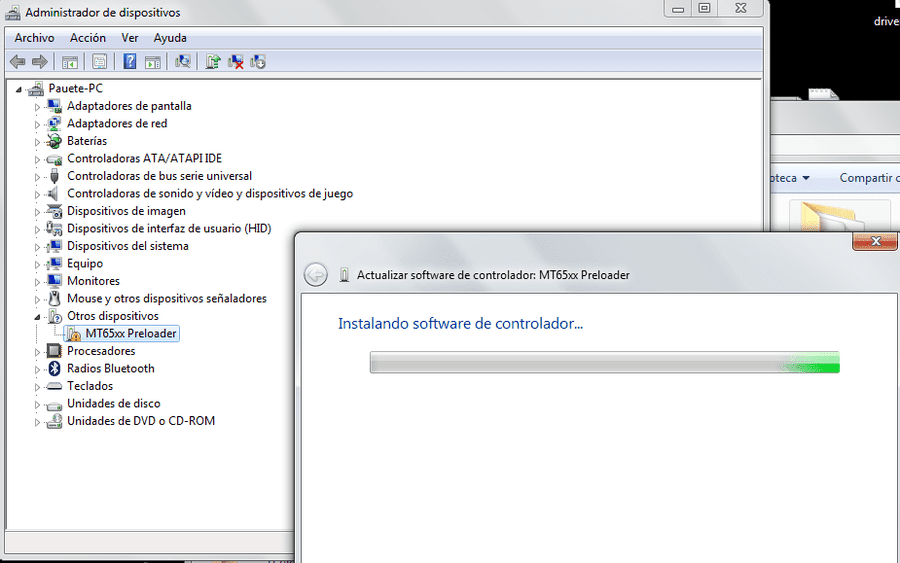The image size is (900, 563).
Task: Expand the Dispositivos del sistema node
Action: (x=37, y=247)
